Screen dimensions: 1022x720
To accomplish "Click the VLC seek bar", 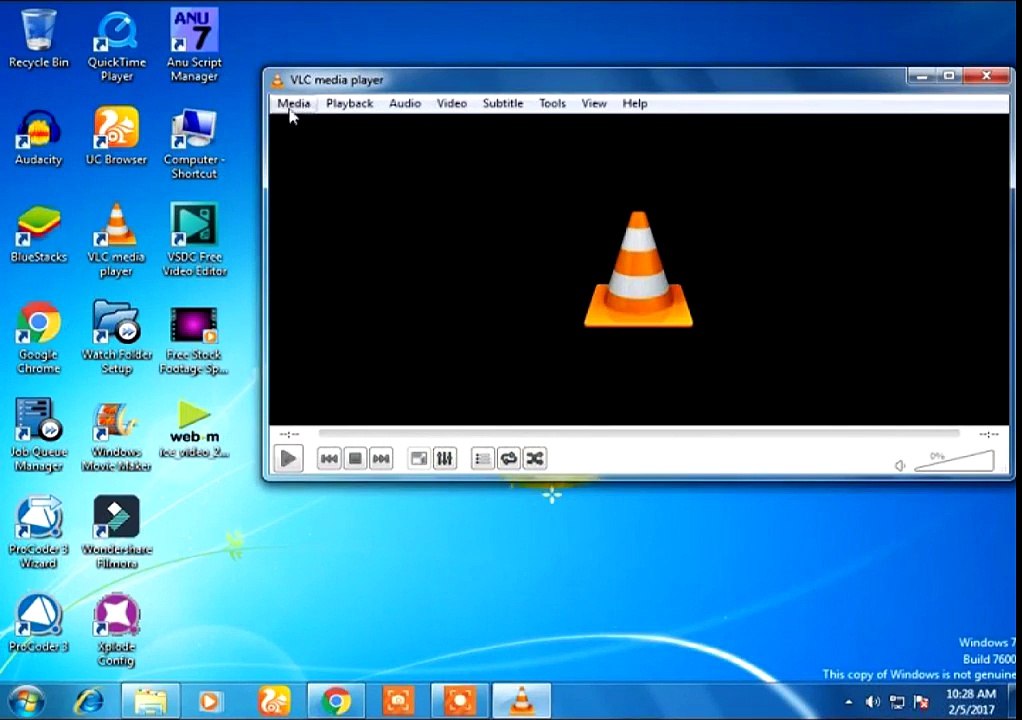I will click(639, 433).
